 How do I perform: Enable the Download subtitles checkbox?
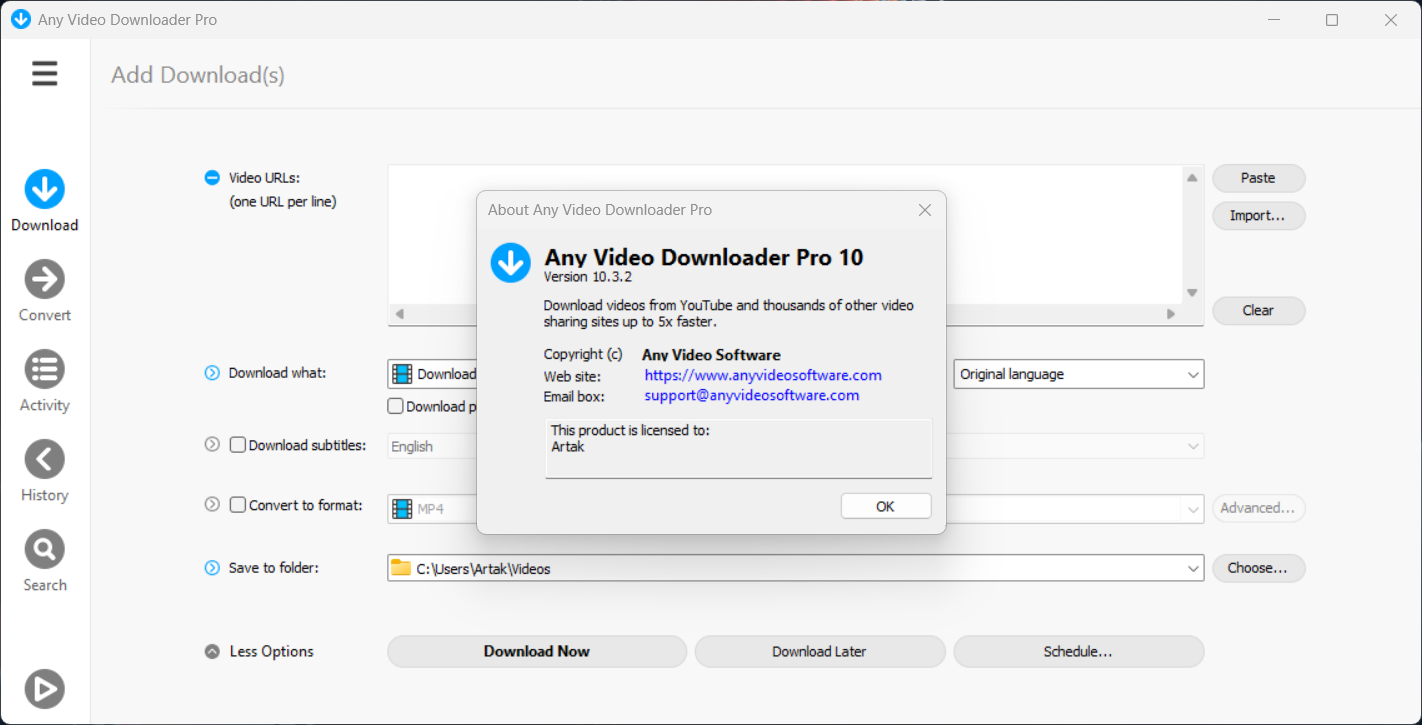(x=238, y=445)
